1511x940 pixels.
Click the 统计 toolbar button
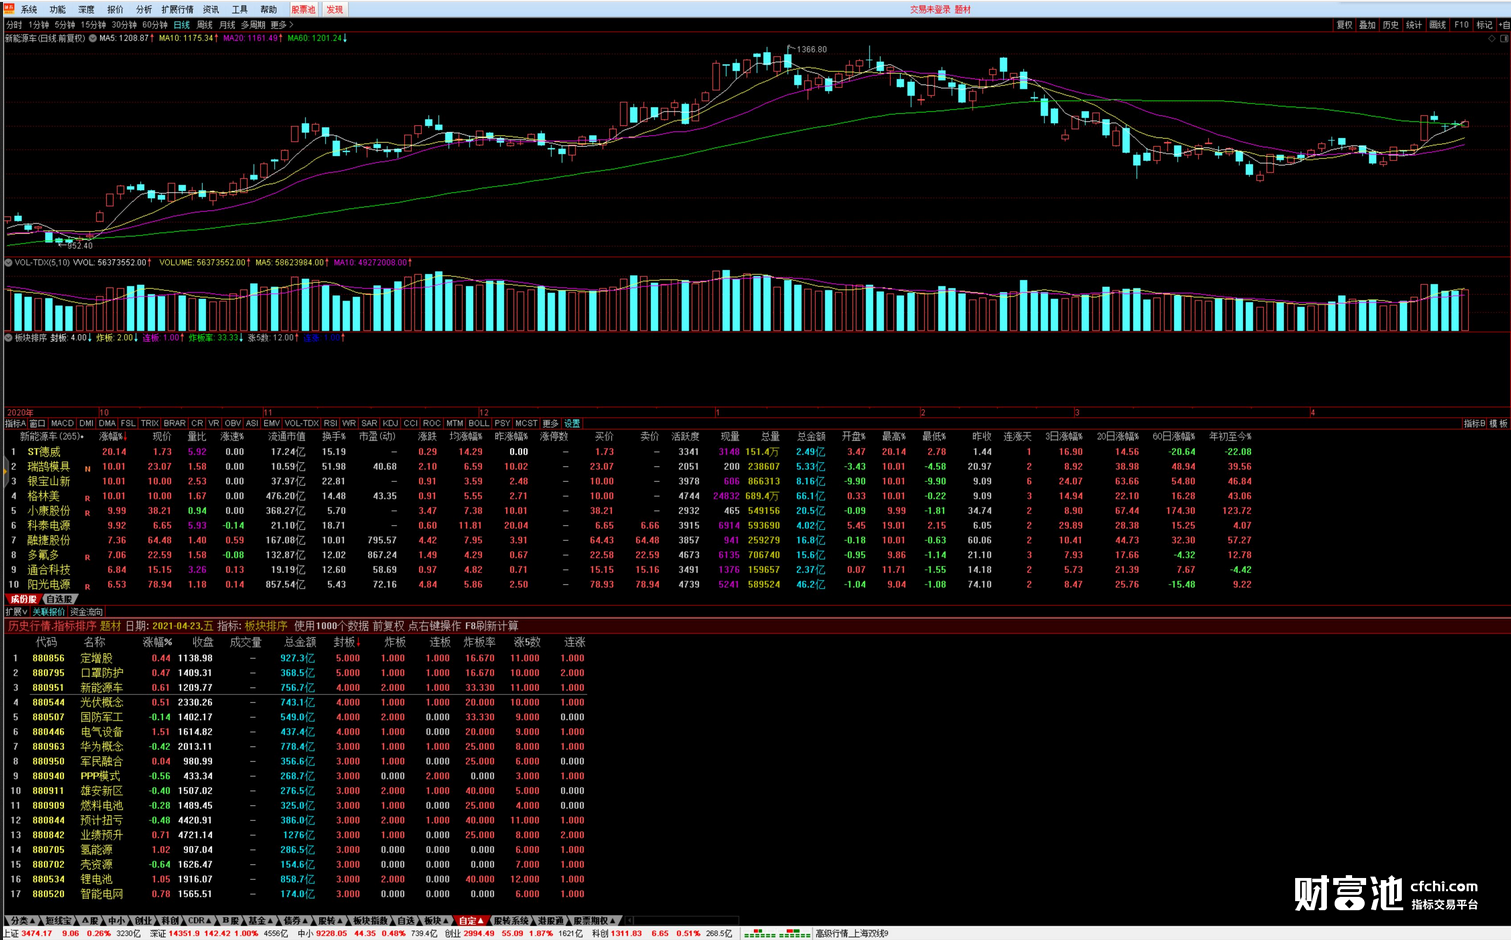pos(1414,25)
